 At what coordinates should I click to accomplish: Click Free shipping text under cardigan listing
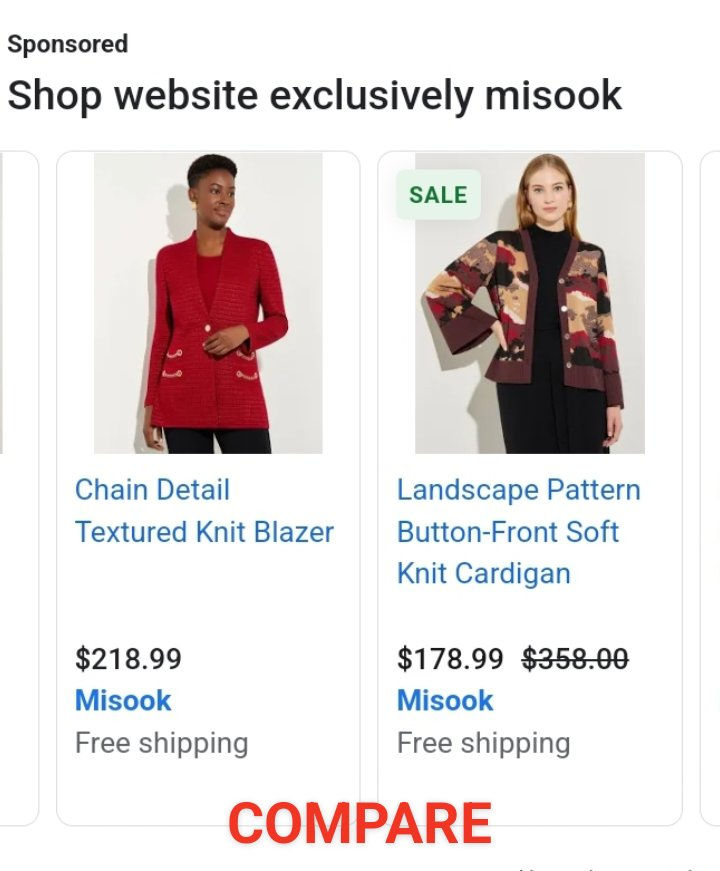483,743
